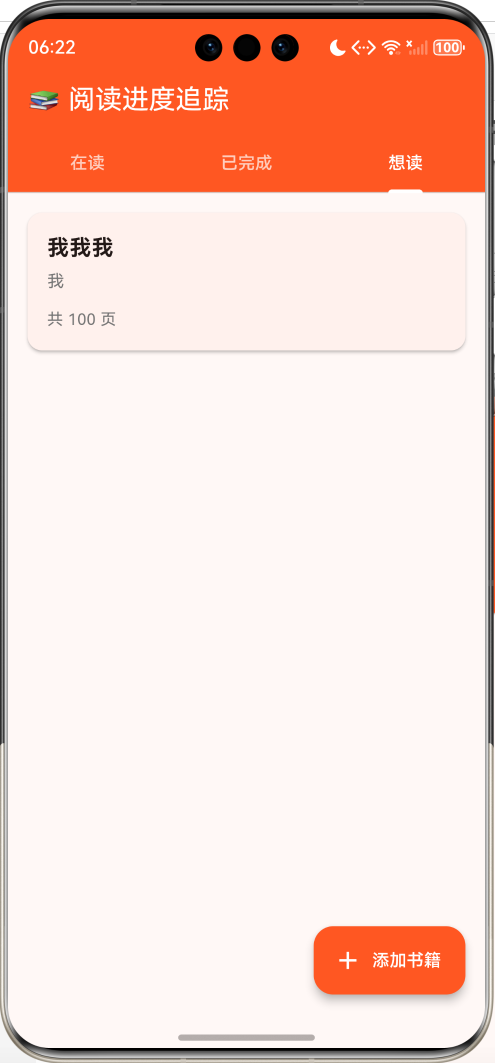Tap the 阅读进度追踪 app title
Image resolution: width=495 pixels, height=1063 pixels.
(x=148, y=100)
